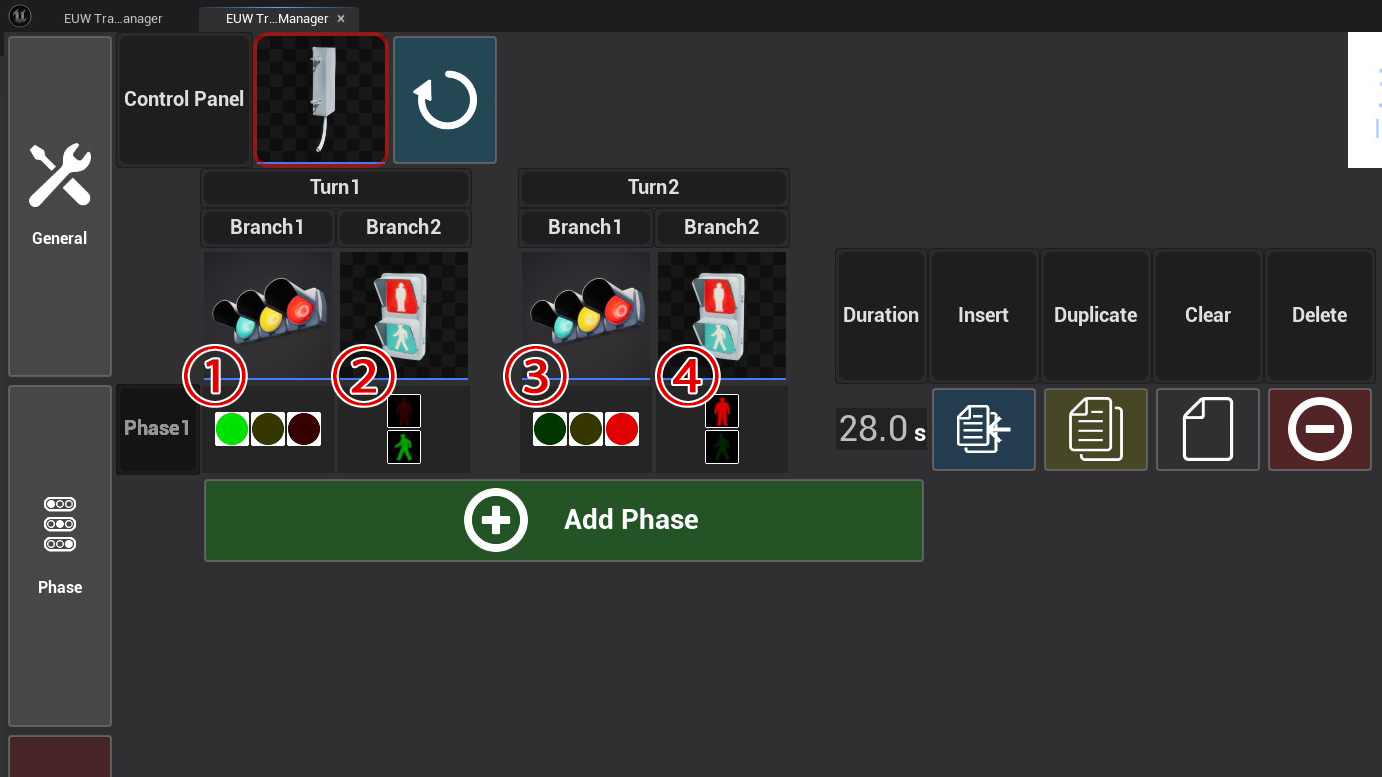This screenshot has height=777, width=1382.
Task: Close the active EUW Tr...Manager tab
Action: 341,18
